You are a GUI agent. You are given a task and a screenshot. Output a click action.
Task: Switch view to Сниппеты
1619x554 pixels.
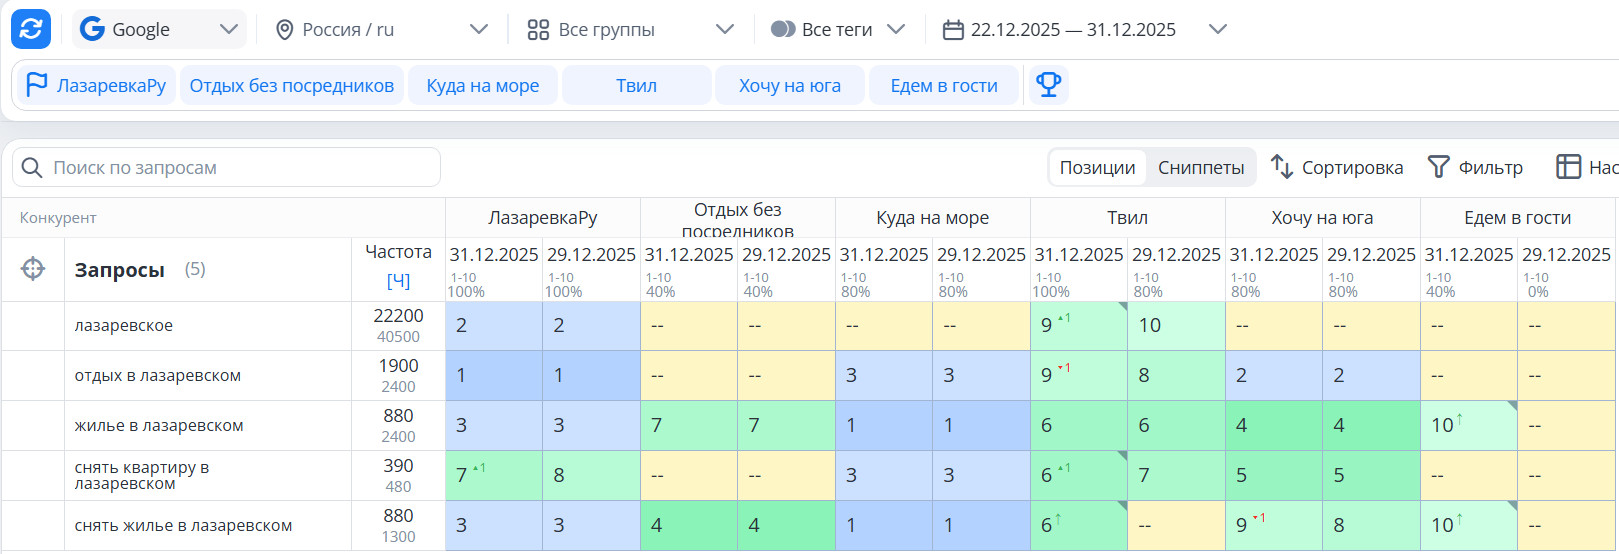(1200, 168)
